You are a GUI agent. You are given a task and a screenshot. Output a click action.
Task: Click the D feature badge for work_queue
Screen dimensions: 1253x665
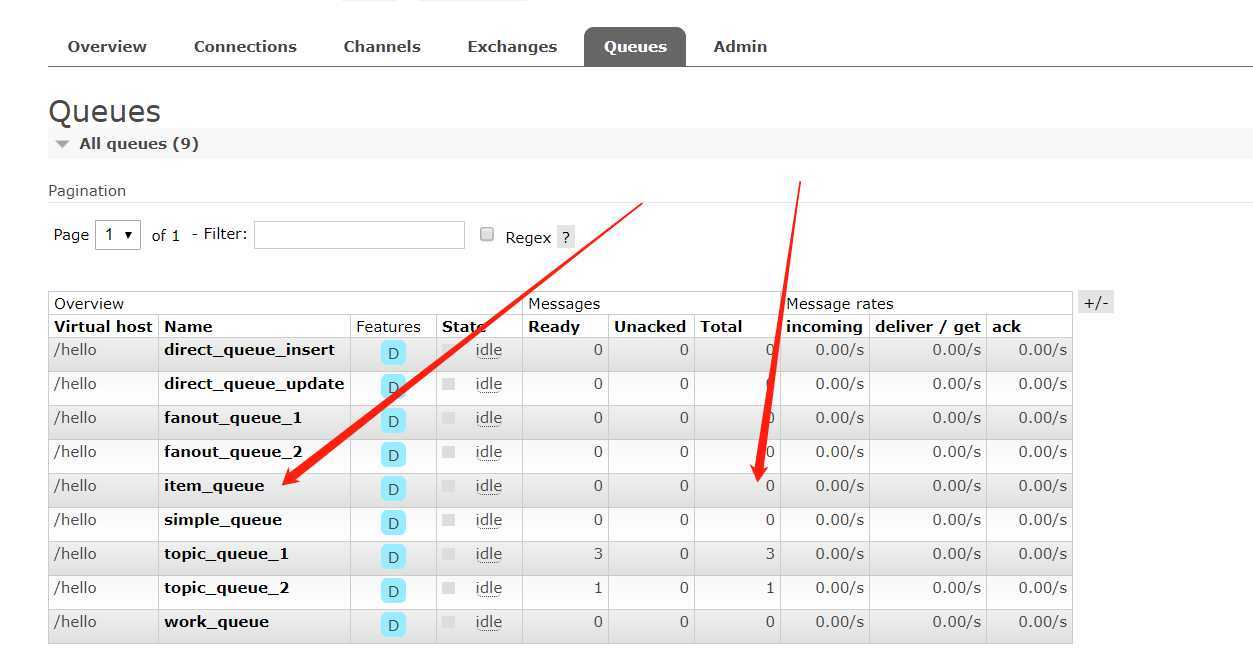coord(393,626)
